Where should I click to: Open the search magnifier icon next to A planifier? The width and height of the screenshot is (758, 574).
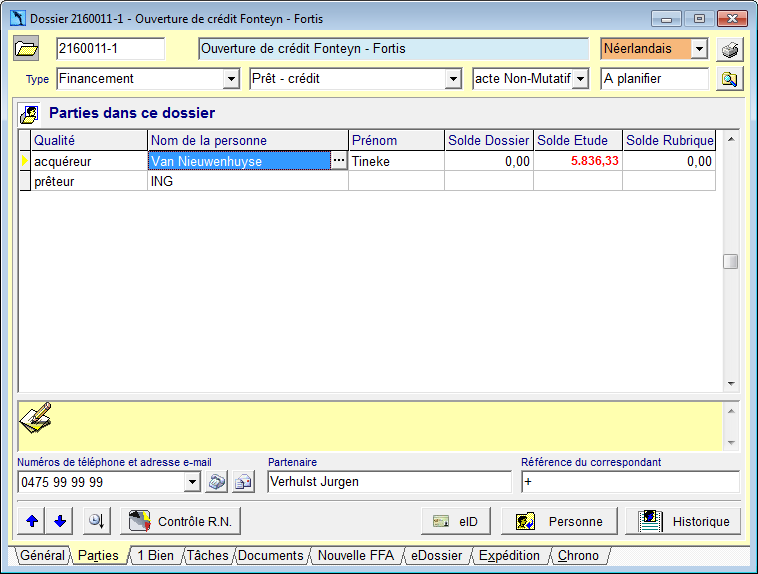pyautogui.click(x=729, y=79)
